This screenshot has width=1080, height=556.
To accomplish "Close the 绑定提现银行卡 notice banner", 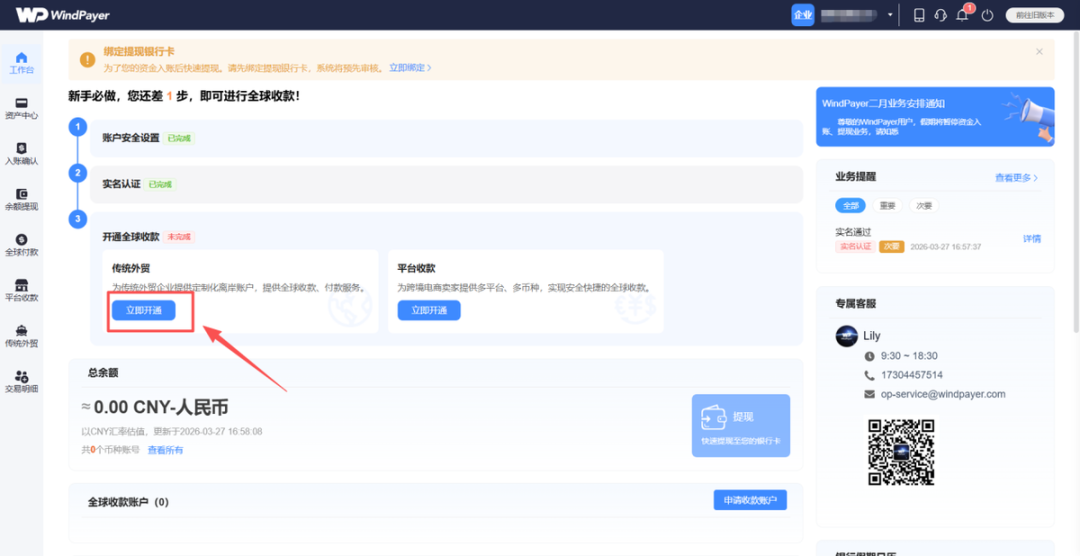I will tap(1039, 52).
